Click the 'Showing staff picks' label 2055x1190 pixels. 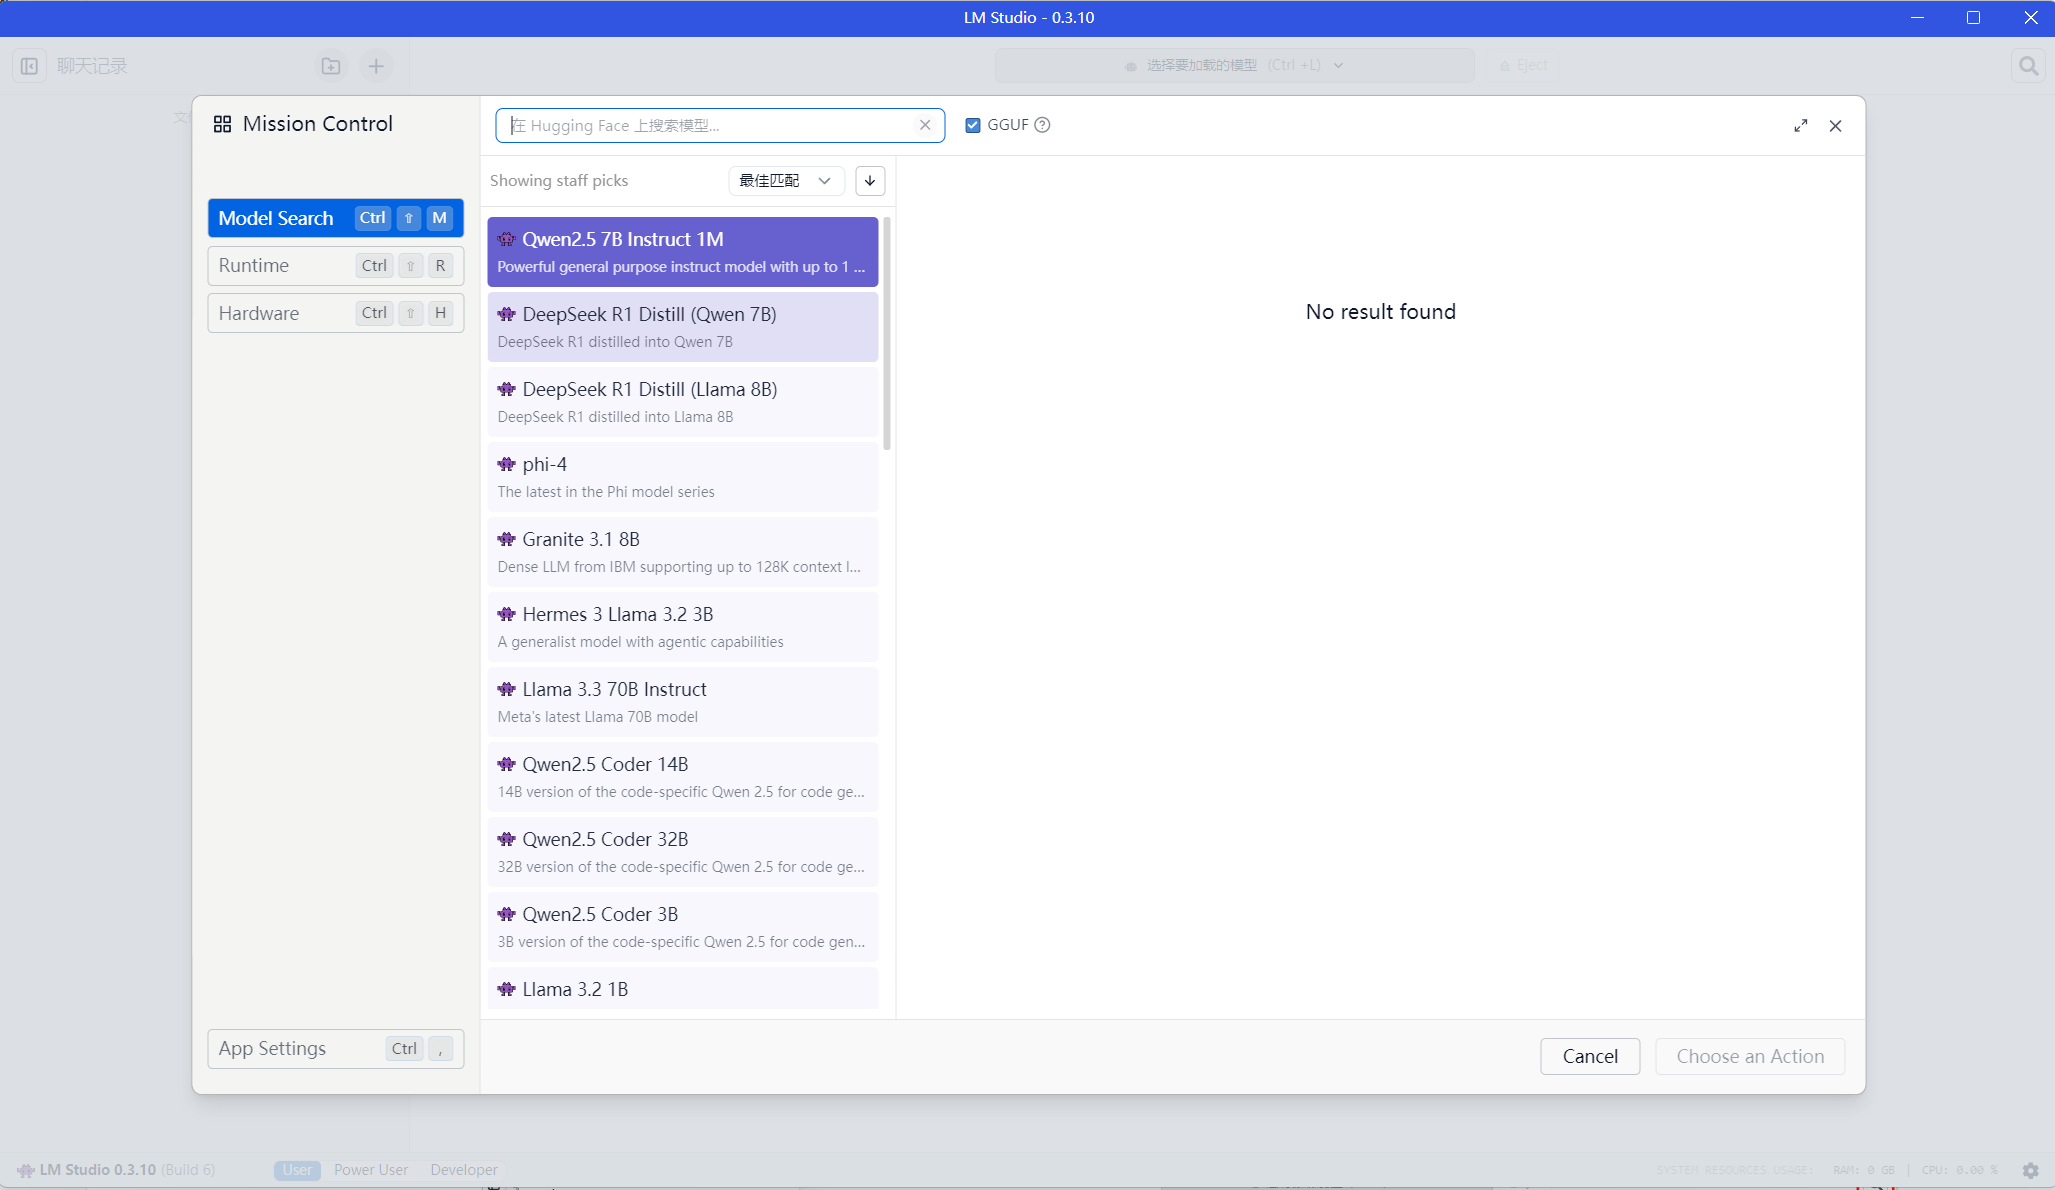click(x=559, y=181)
